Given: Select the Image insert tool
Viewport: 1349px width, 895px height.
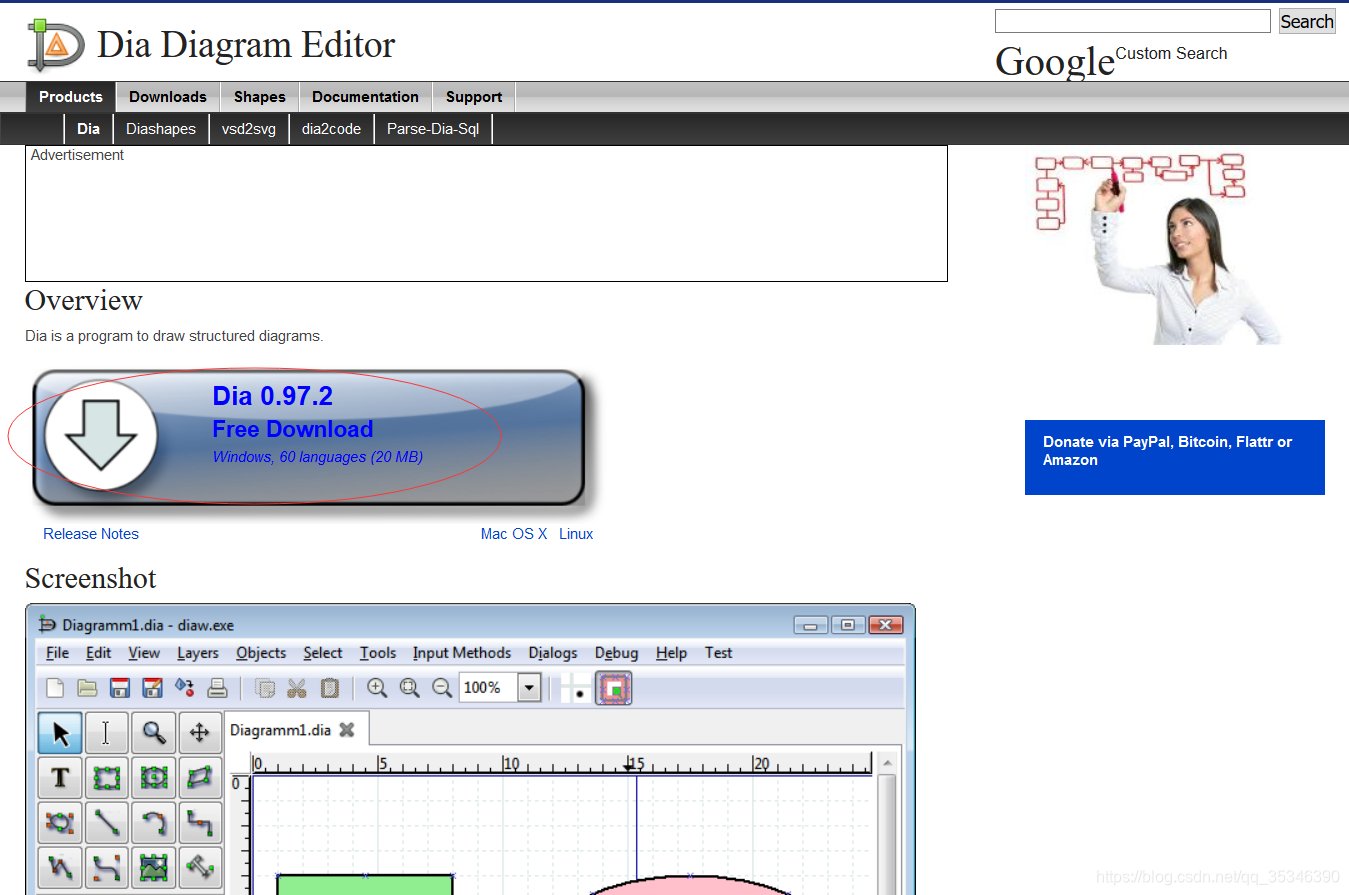Looking at the screenshot, I should click(x=153, y=868).
